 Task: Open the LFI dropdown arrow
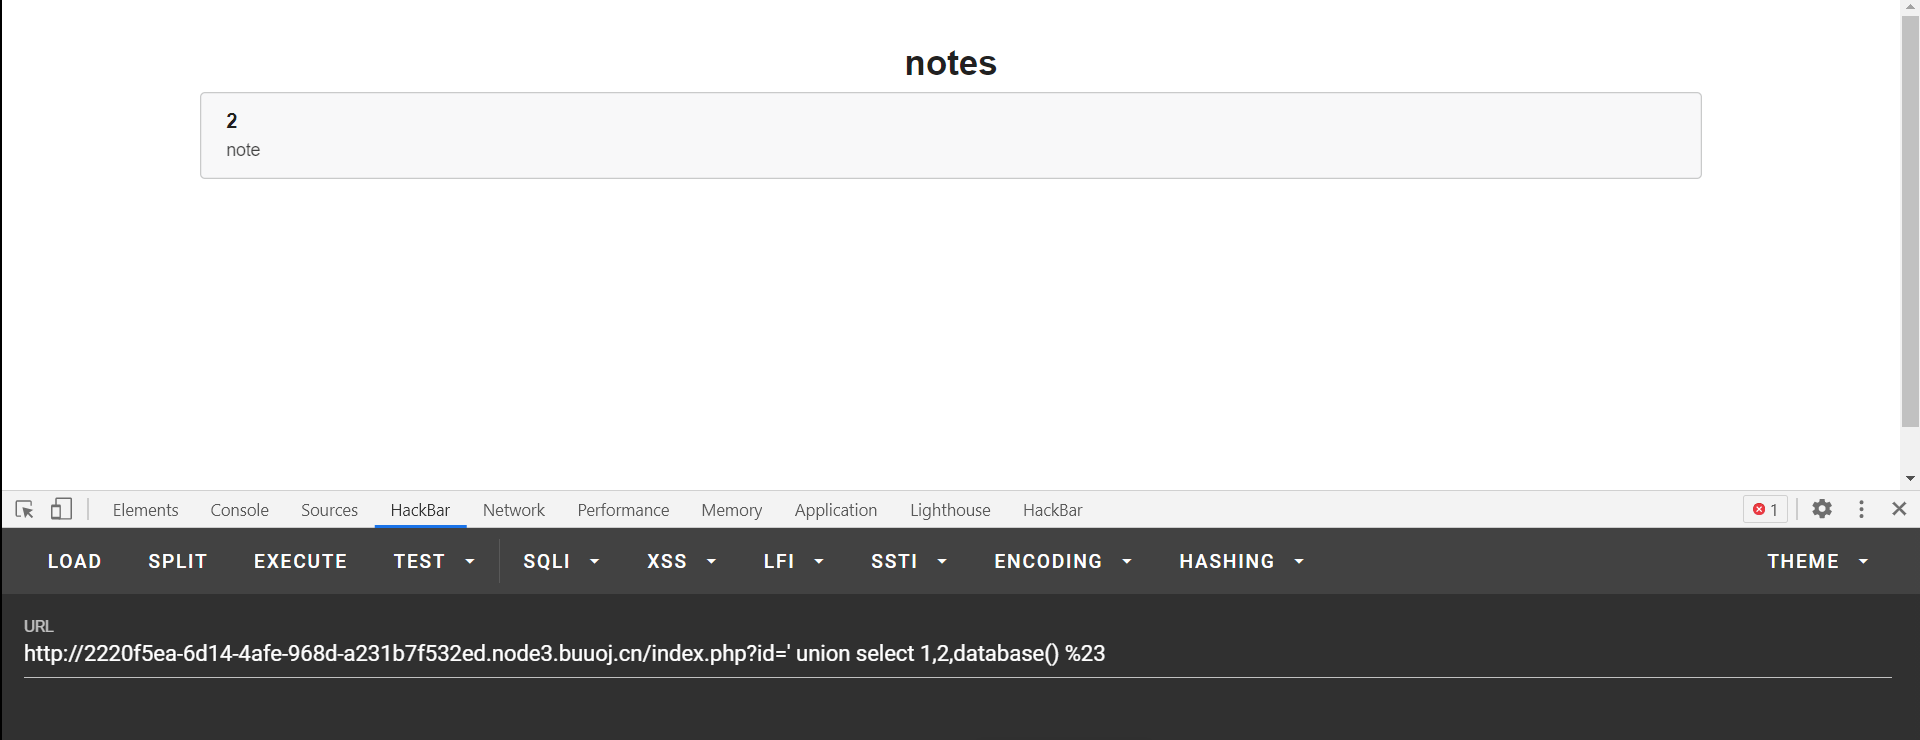(818, 562)
